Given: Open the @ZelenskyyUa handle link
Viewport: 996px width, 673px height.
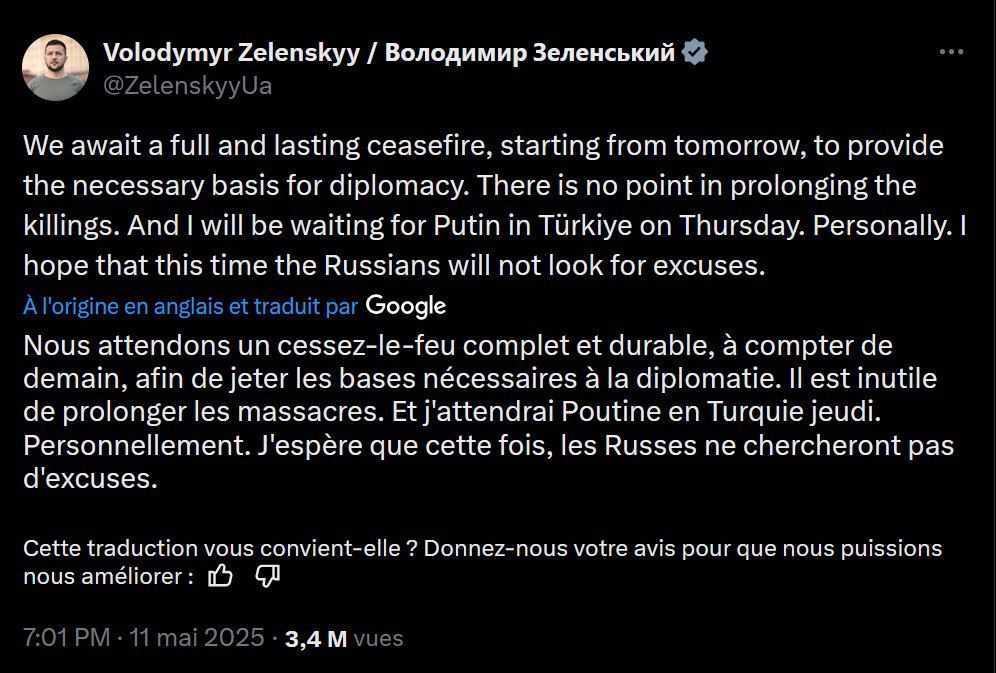Looking at the screenshot, I should click(x=188, y=86).
